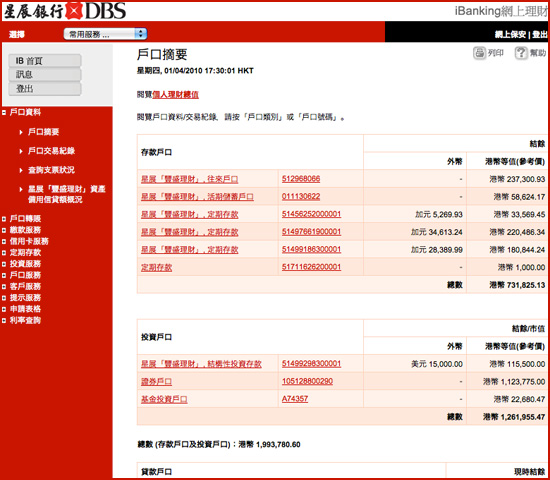
Task: Open the 星展「豐盛理財」往來戶口 link
Action: pos(189,179)
